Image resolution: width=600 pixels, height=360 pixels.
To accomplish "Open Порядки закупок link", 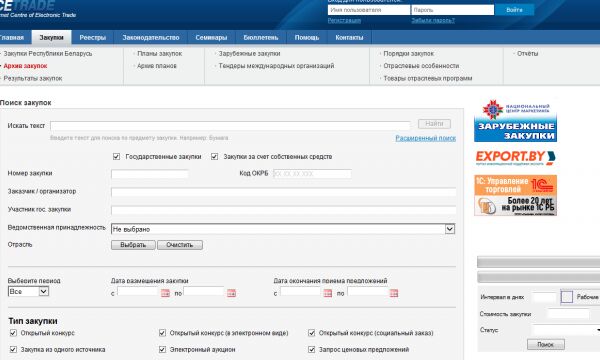I will [x=409, y=54].
